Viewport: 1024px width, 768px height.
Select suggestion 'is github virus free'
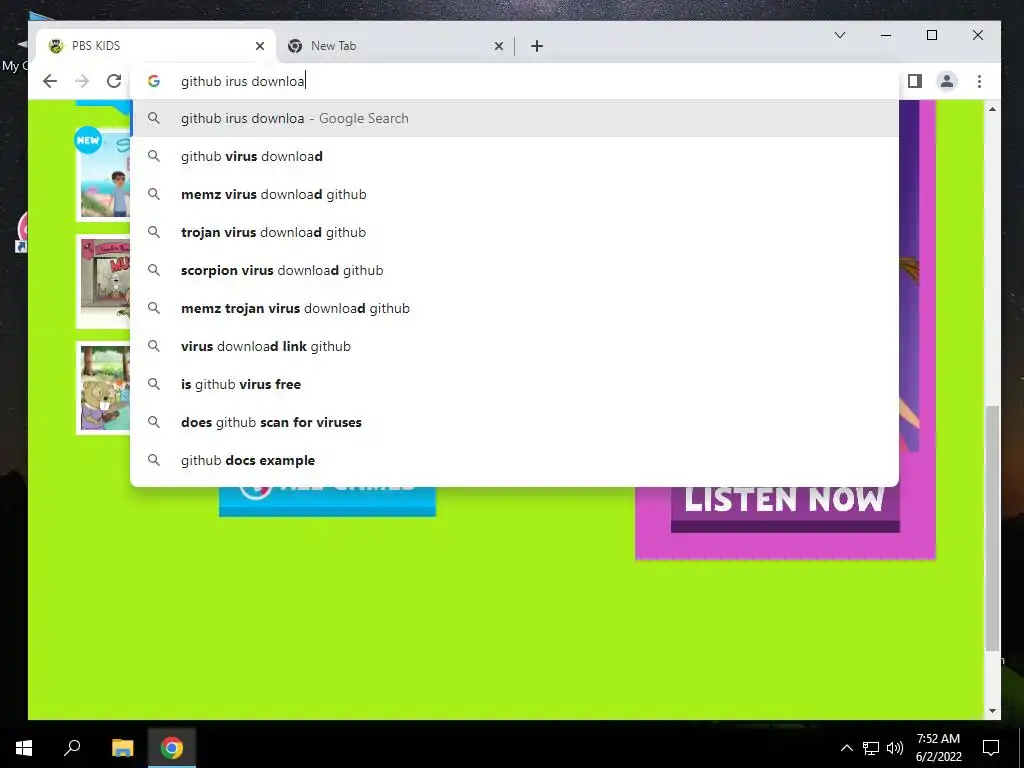(x=515, y=384)
